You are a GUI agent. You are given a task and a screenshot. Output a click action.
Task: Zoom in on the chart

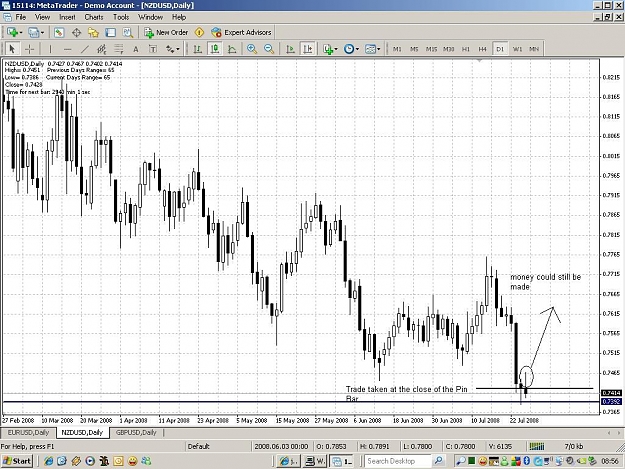(x=252, y=49)
